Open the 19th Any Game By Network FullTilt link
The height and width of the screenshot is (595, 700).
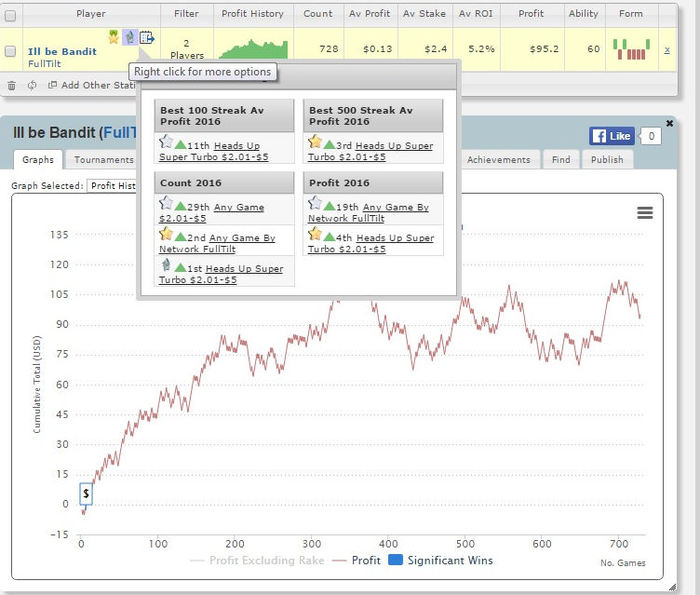(368, 213)
